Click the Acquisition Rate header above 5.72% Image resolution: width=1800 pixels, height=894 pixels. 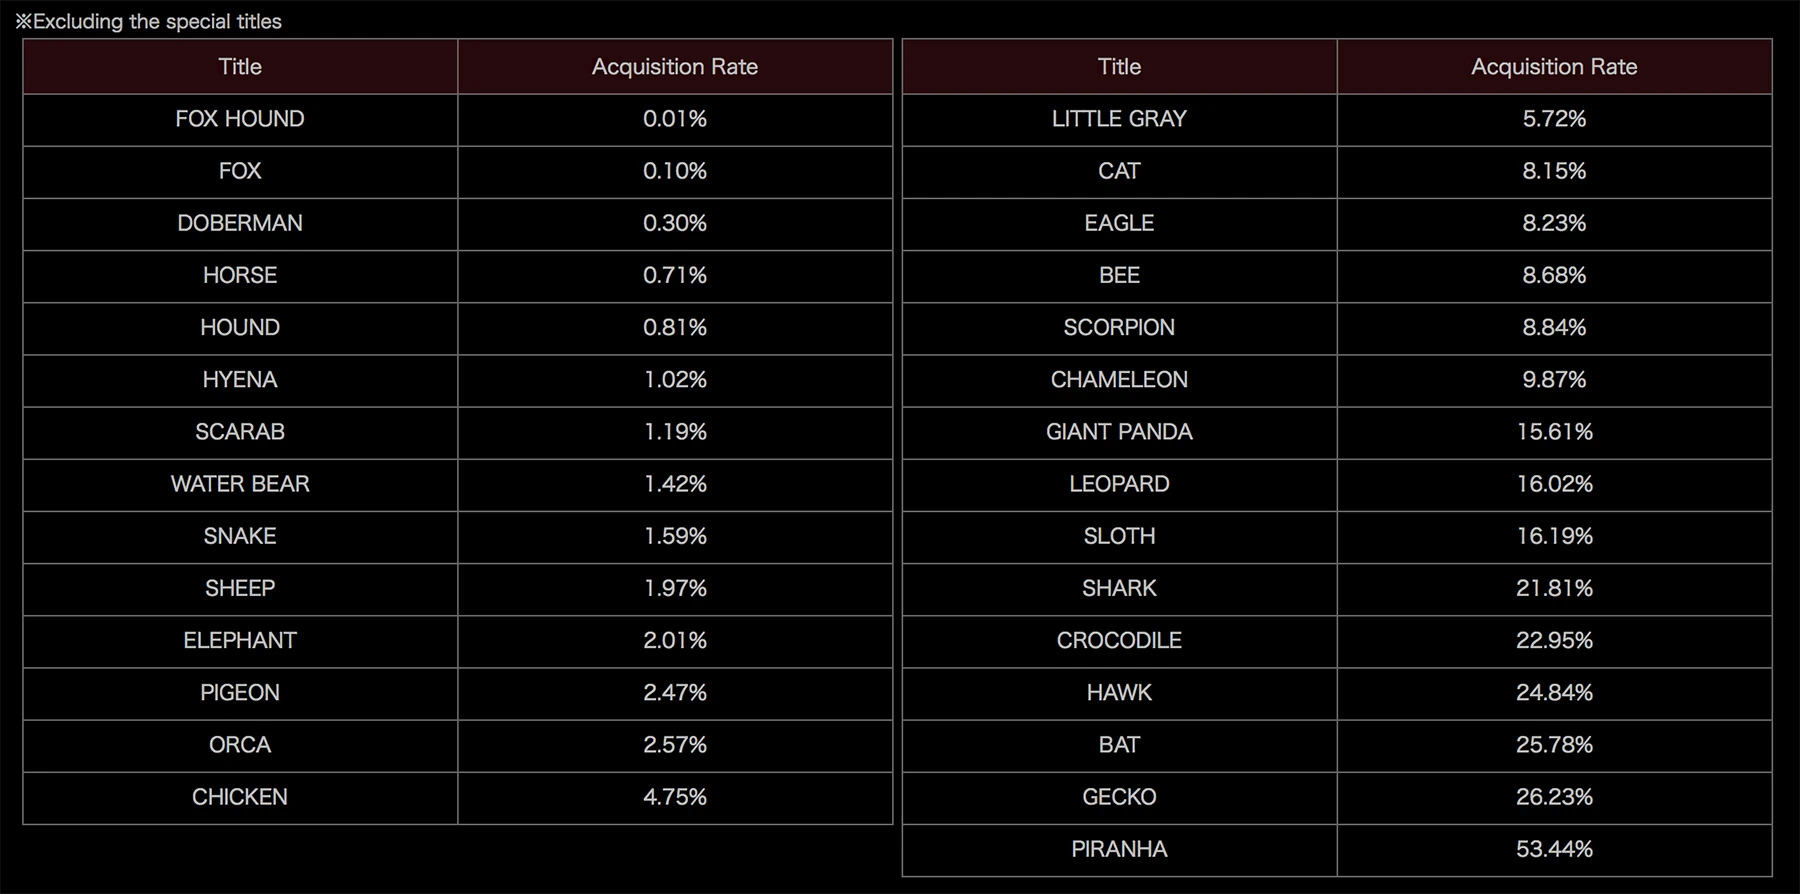tap(1554, 67)
